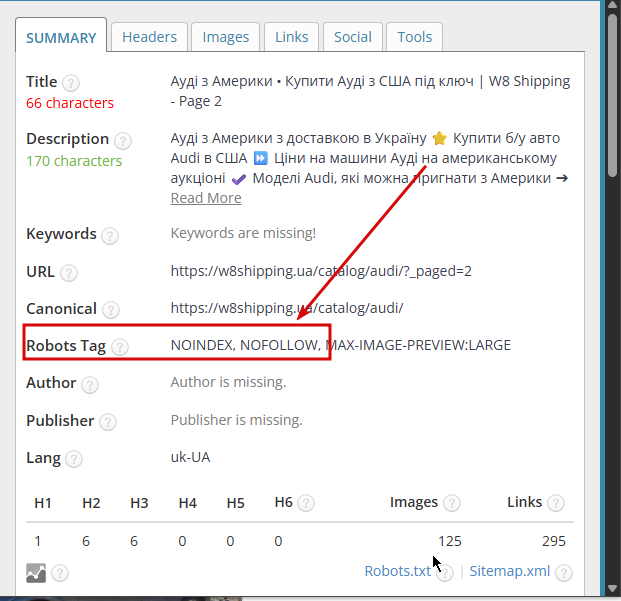Click 'Publisher is missing.' text

236,420
